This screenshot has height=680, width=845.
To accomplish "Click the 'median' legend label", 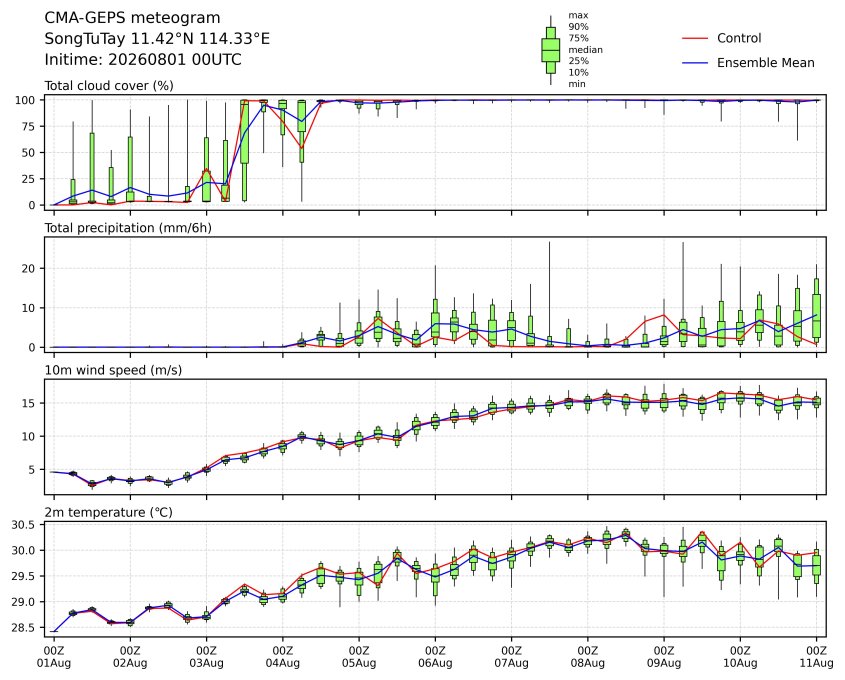I will tap(585, 50).
